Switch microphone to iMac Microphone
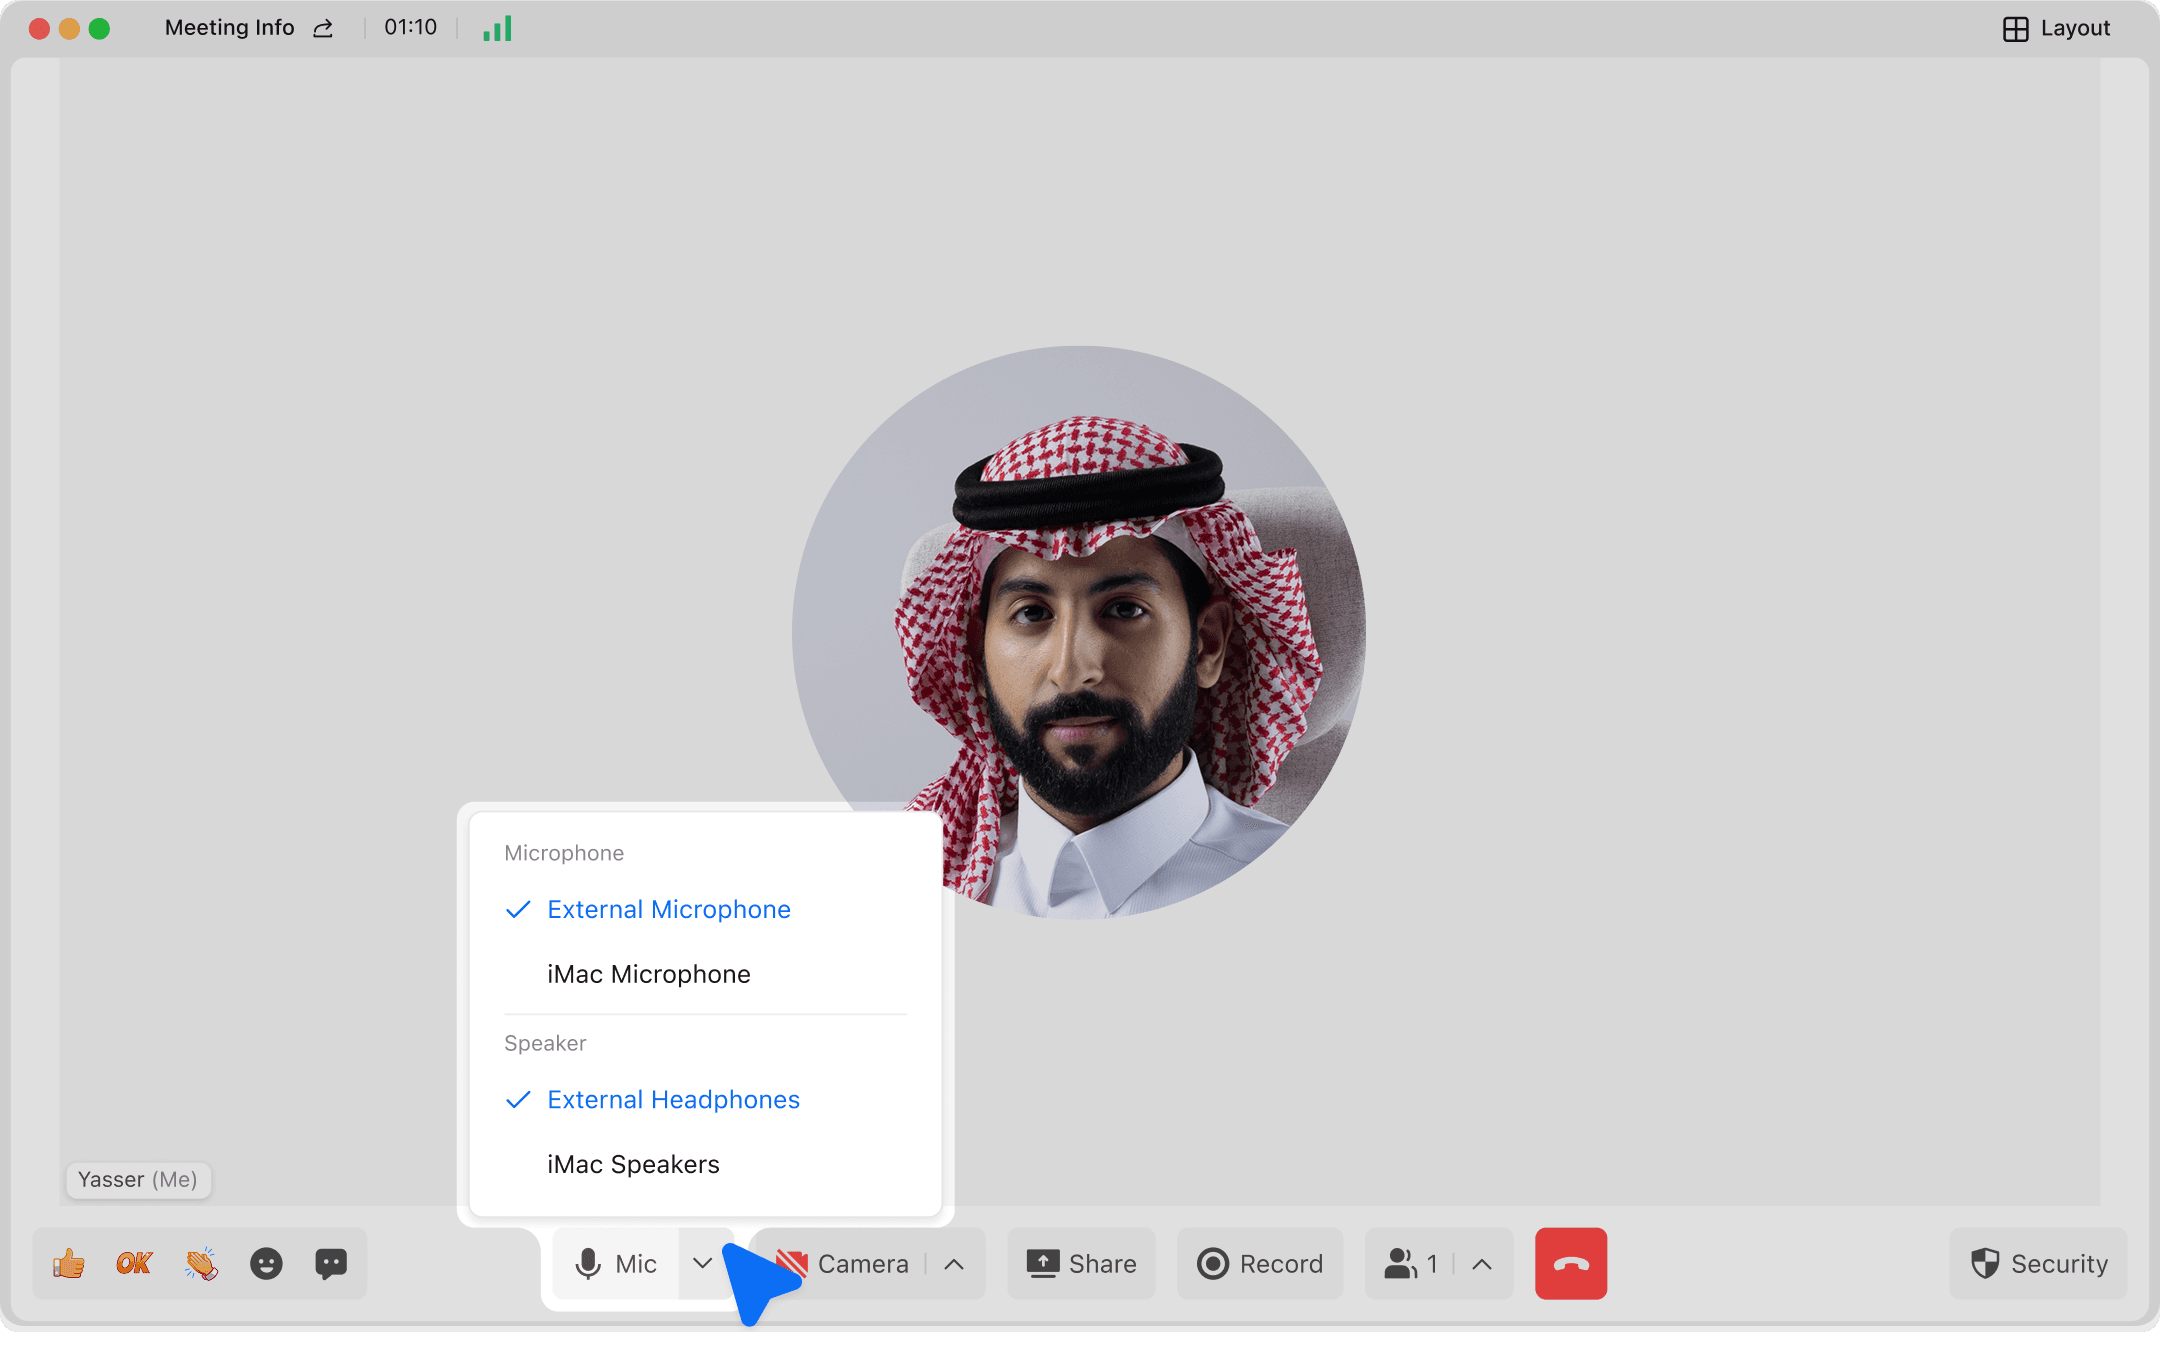Image resolution: width=2160 pixels, height=1360 pixels. click(648, 974)
